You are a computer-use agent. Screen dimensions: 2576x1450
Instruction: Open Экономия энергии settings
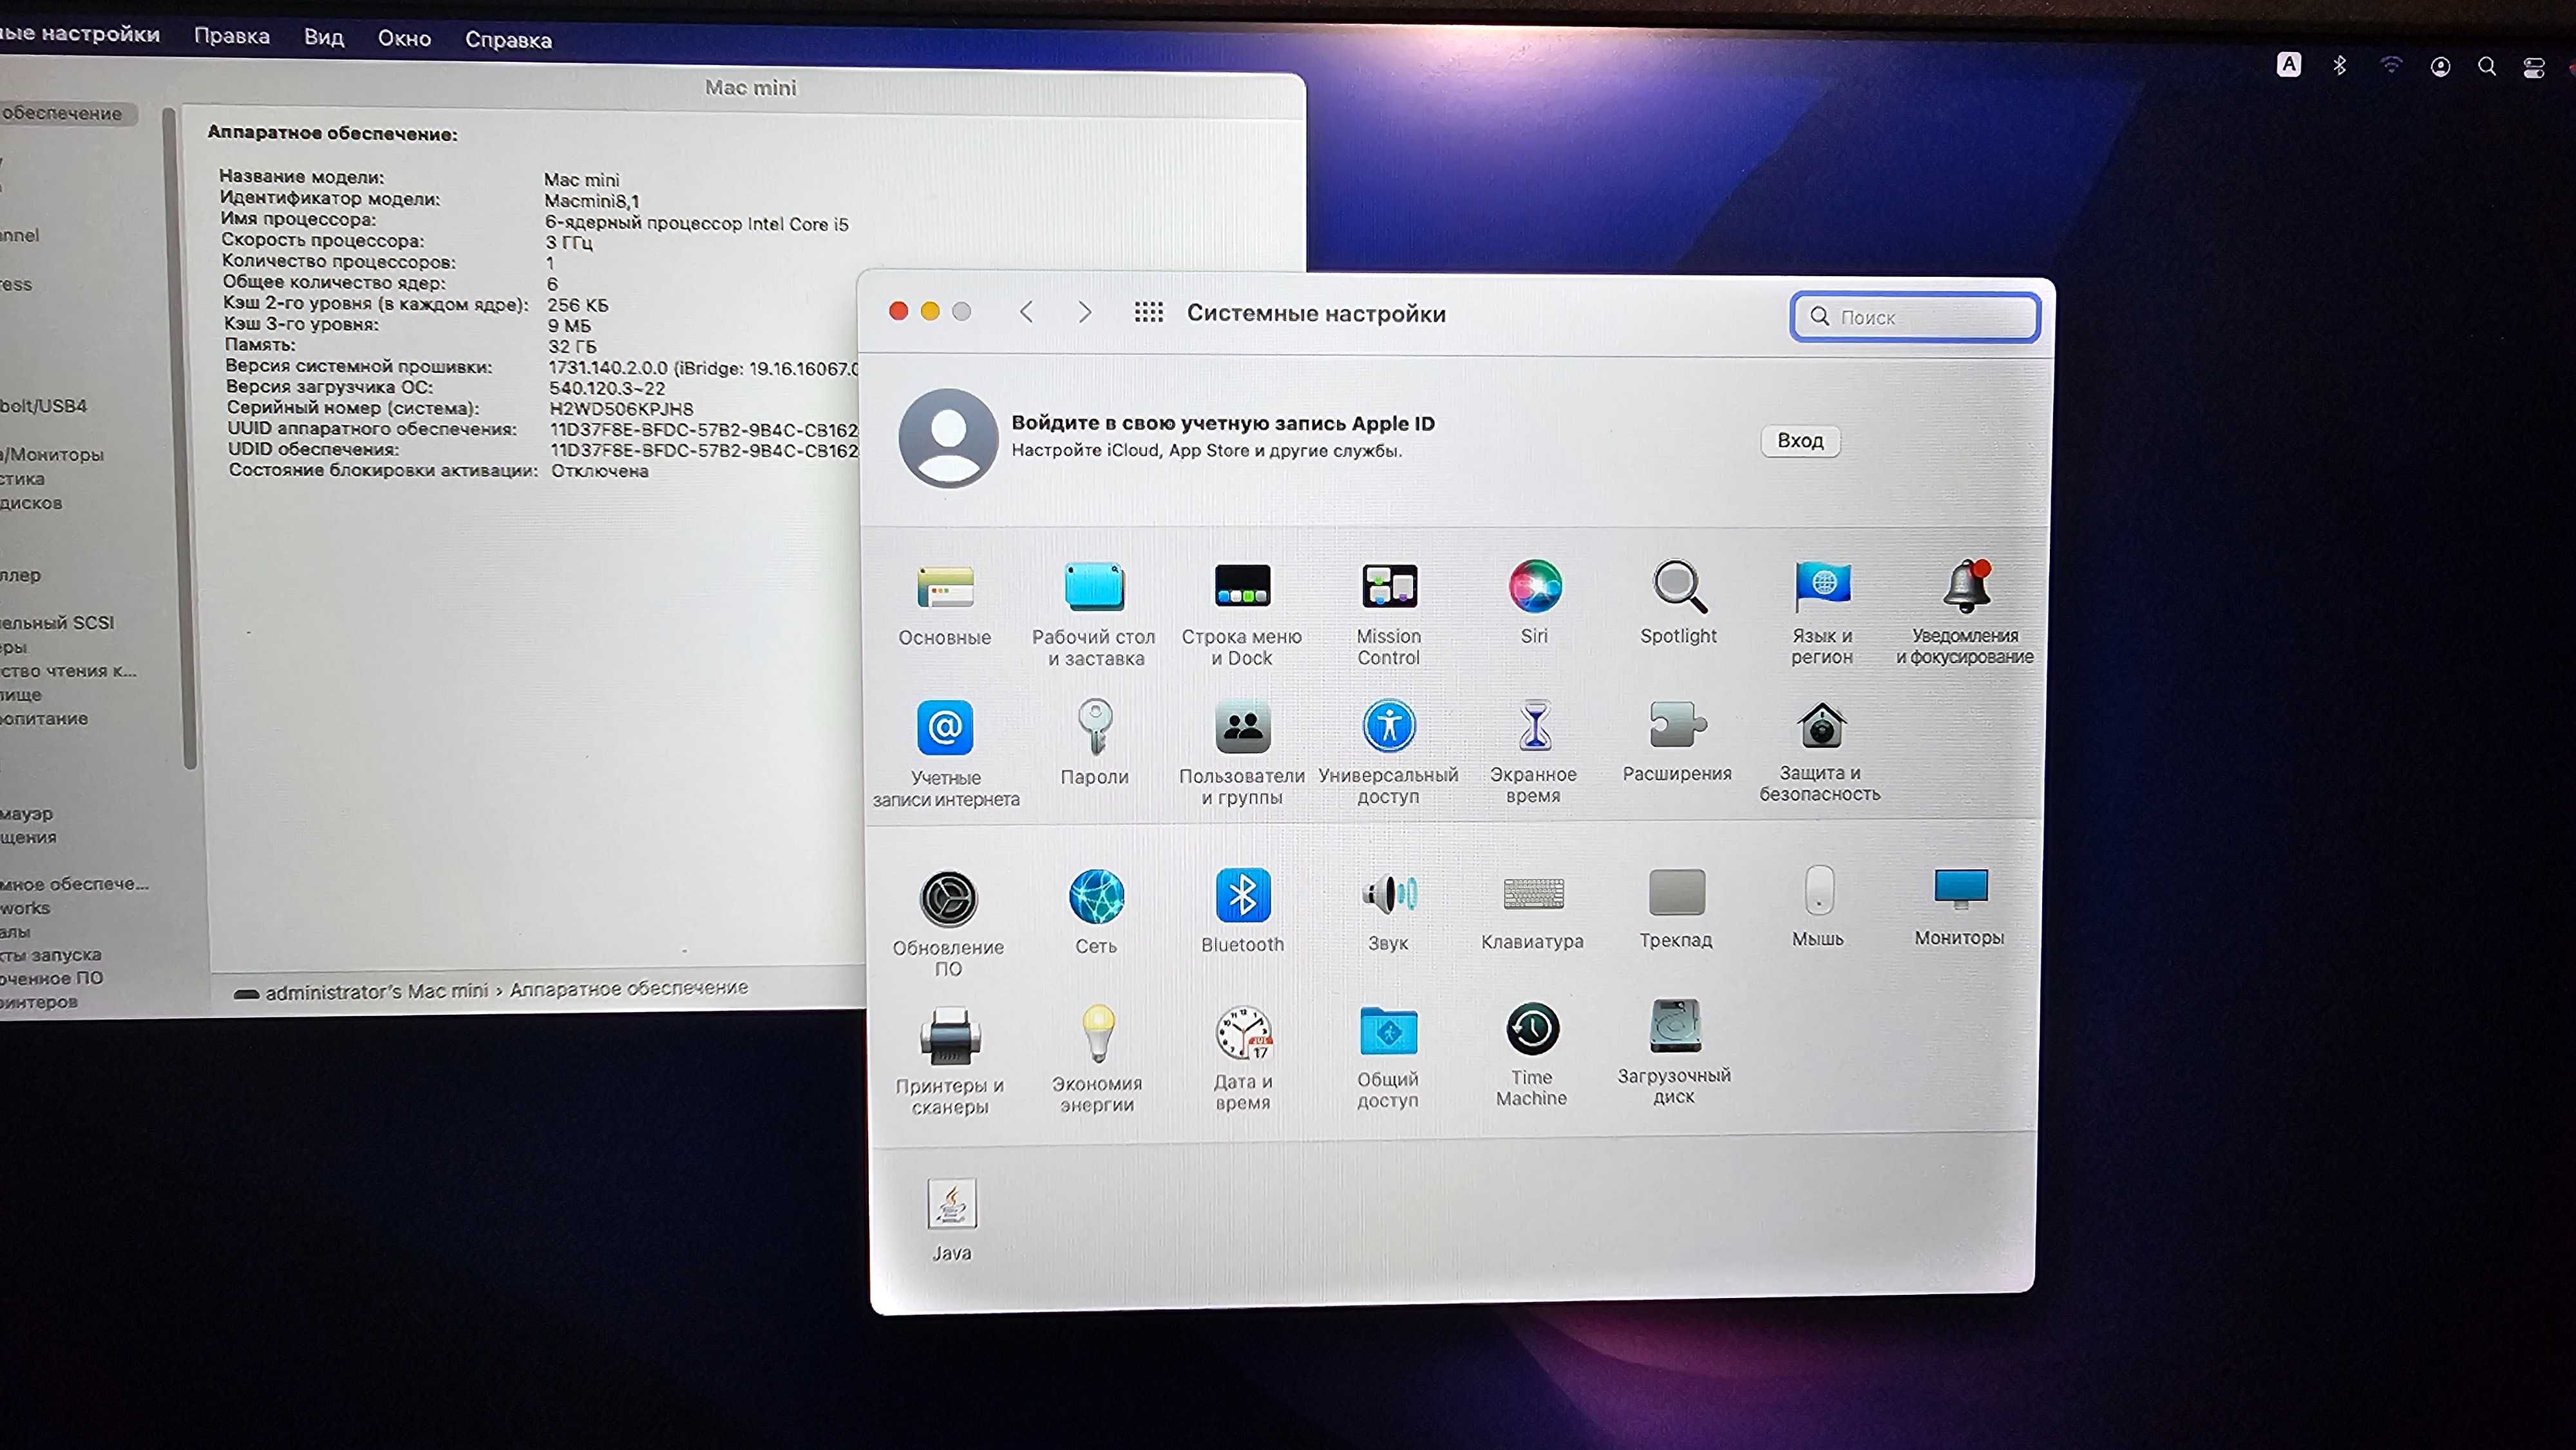1097,1059
